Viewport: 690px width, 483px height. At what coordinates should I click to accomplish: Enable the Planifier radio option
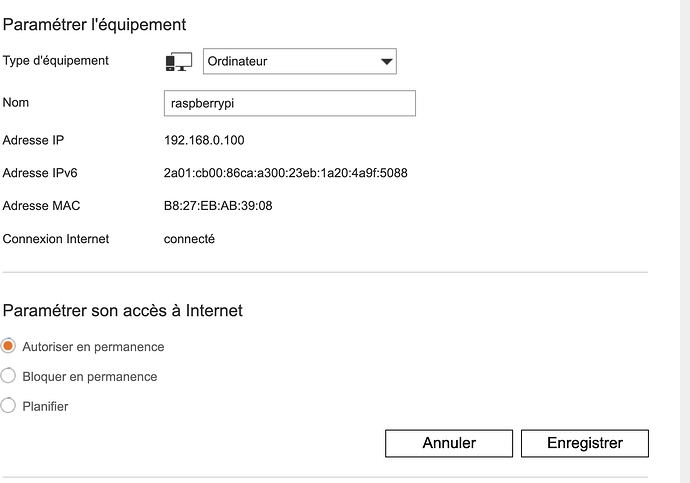click(9, 406)
